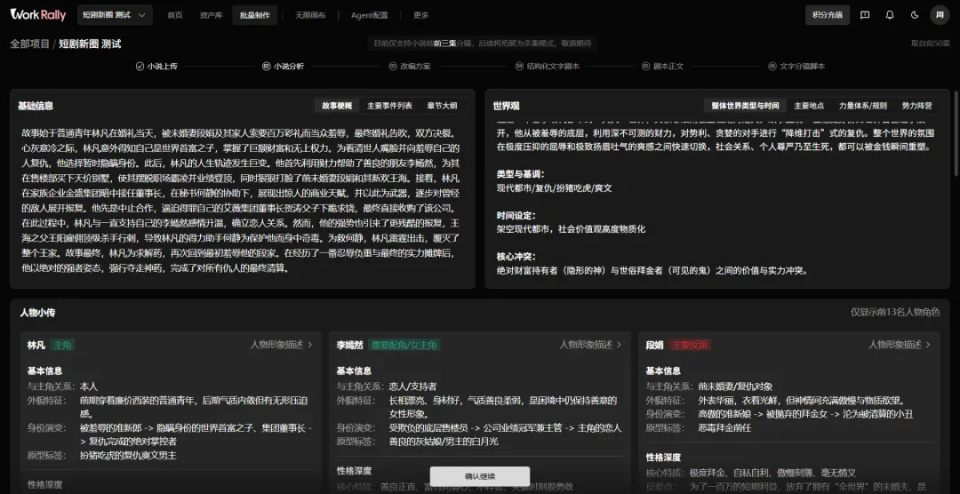Click the 世界观 panel heading
Image resolution: width=960 pixels, height=494 pixels.
pyautogui.click(x=506, y=105)
